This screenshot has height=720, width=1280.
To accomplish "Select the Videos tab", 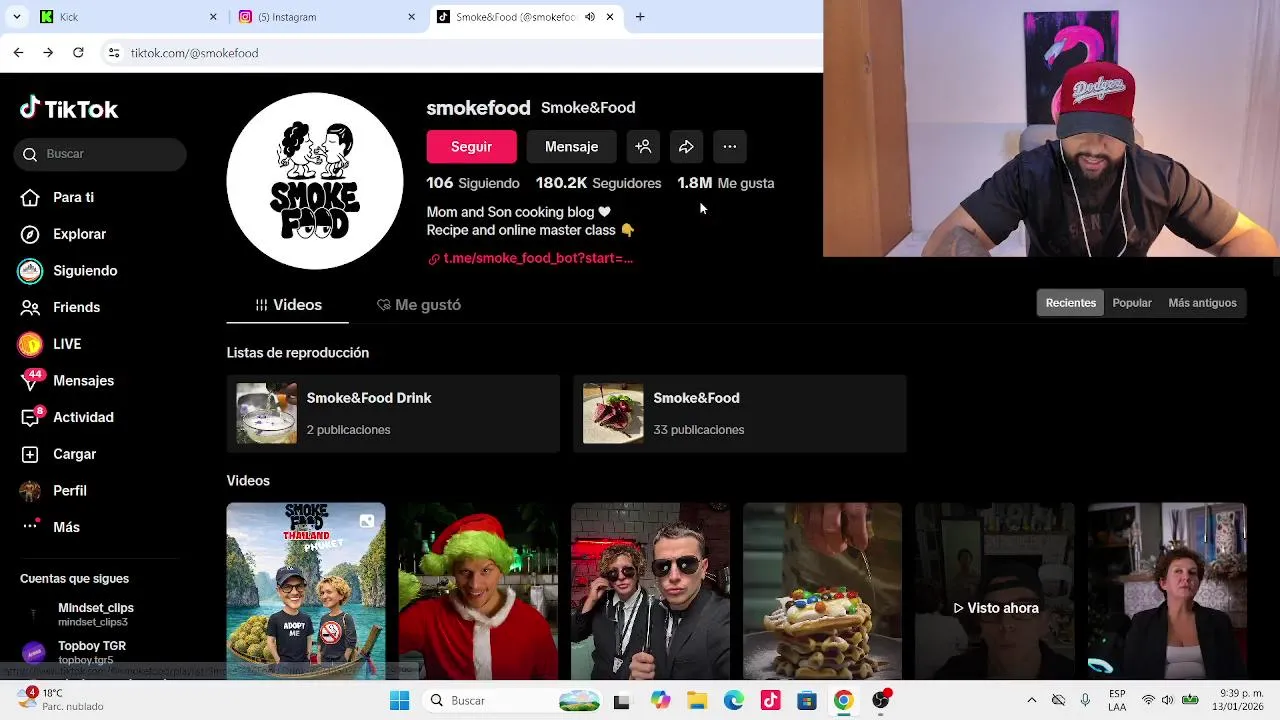I will 288,305.
